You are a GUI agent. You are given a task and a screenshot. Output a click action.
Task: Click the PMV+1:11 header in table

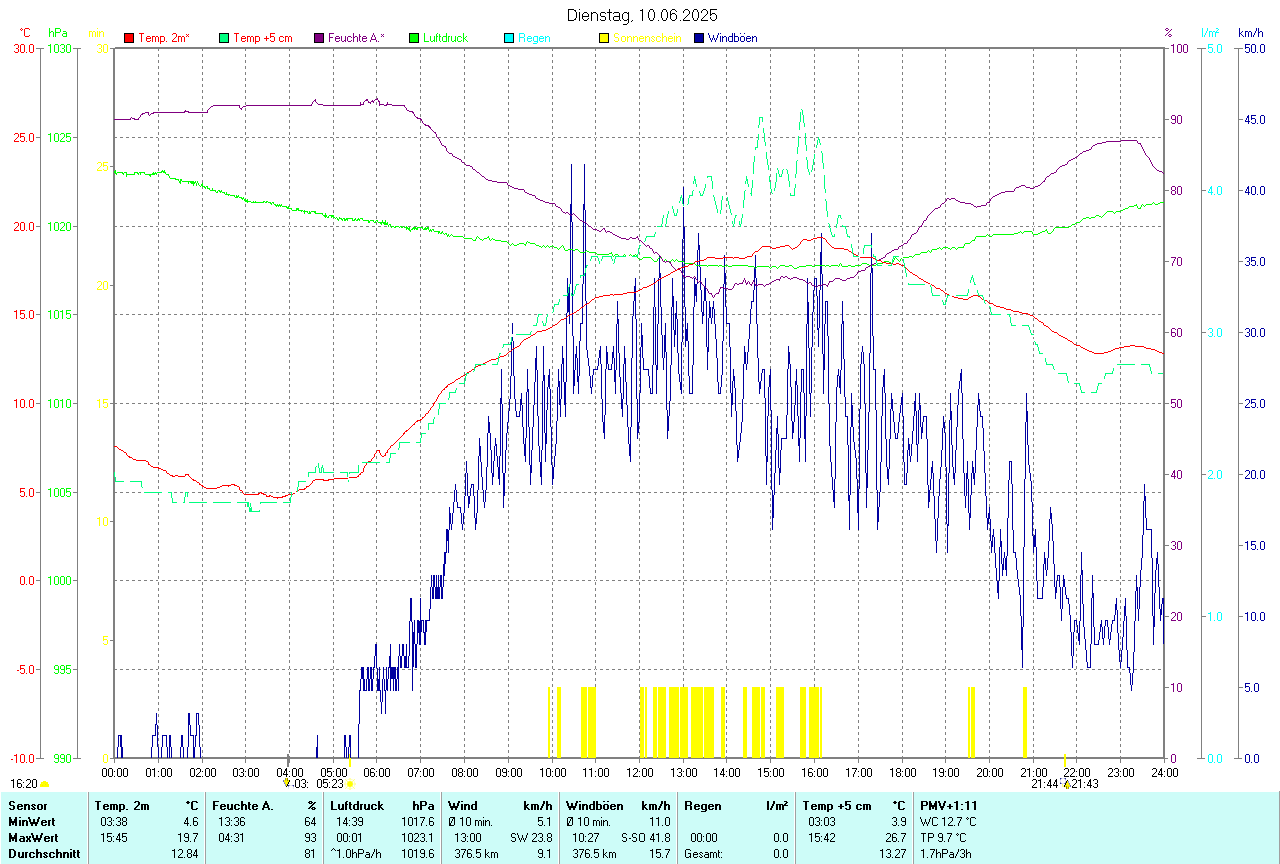(948, 805)
